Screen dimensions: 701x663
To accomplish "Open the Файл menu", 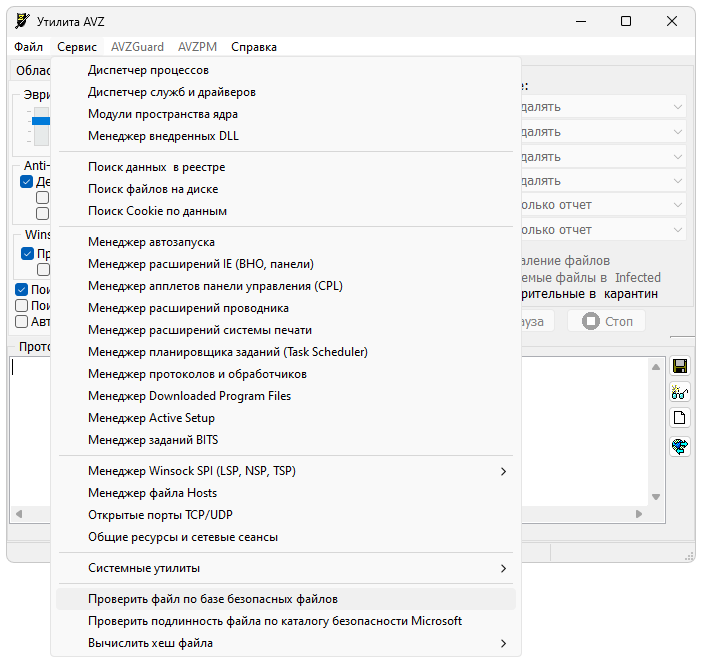I will coord(29,47).
